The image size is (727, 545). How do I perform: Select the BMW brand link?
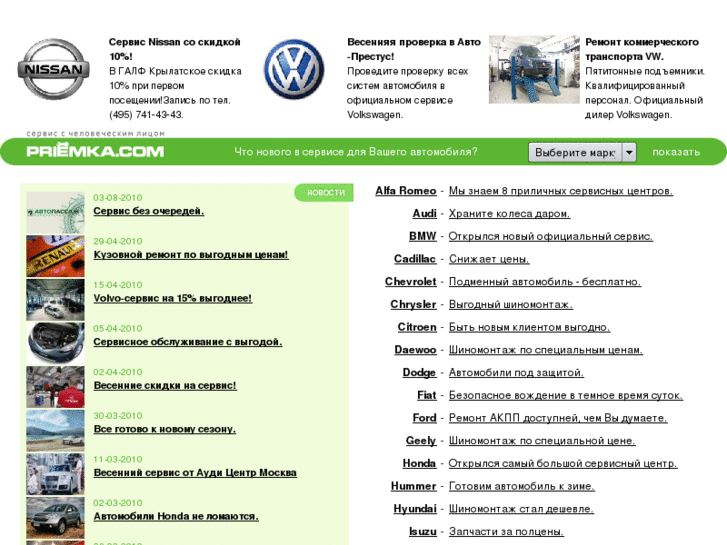click(422, 236)
